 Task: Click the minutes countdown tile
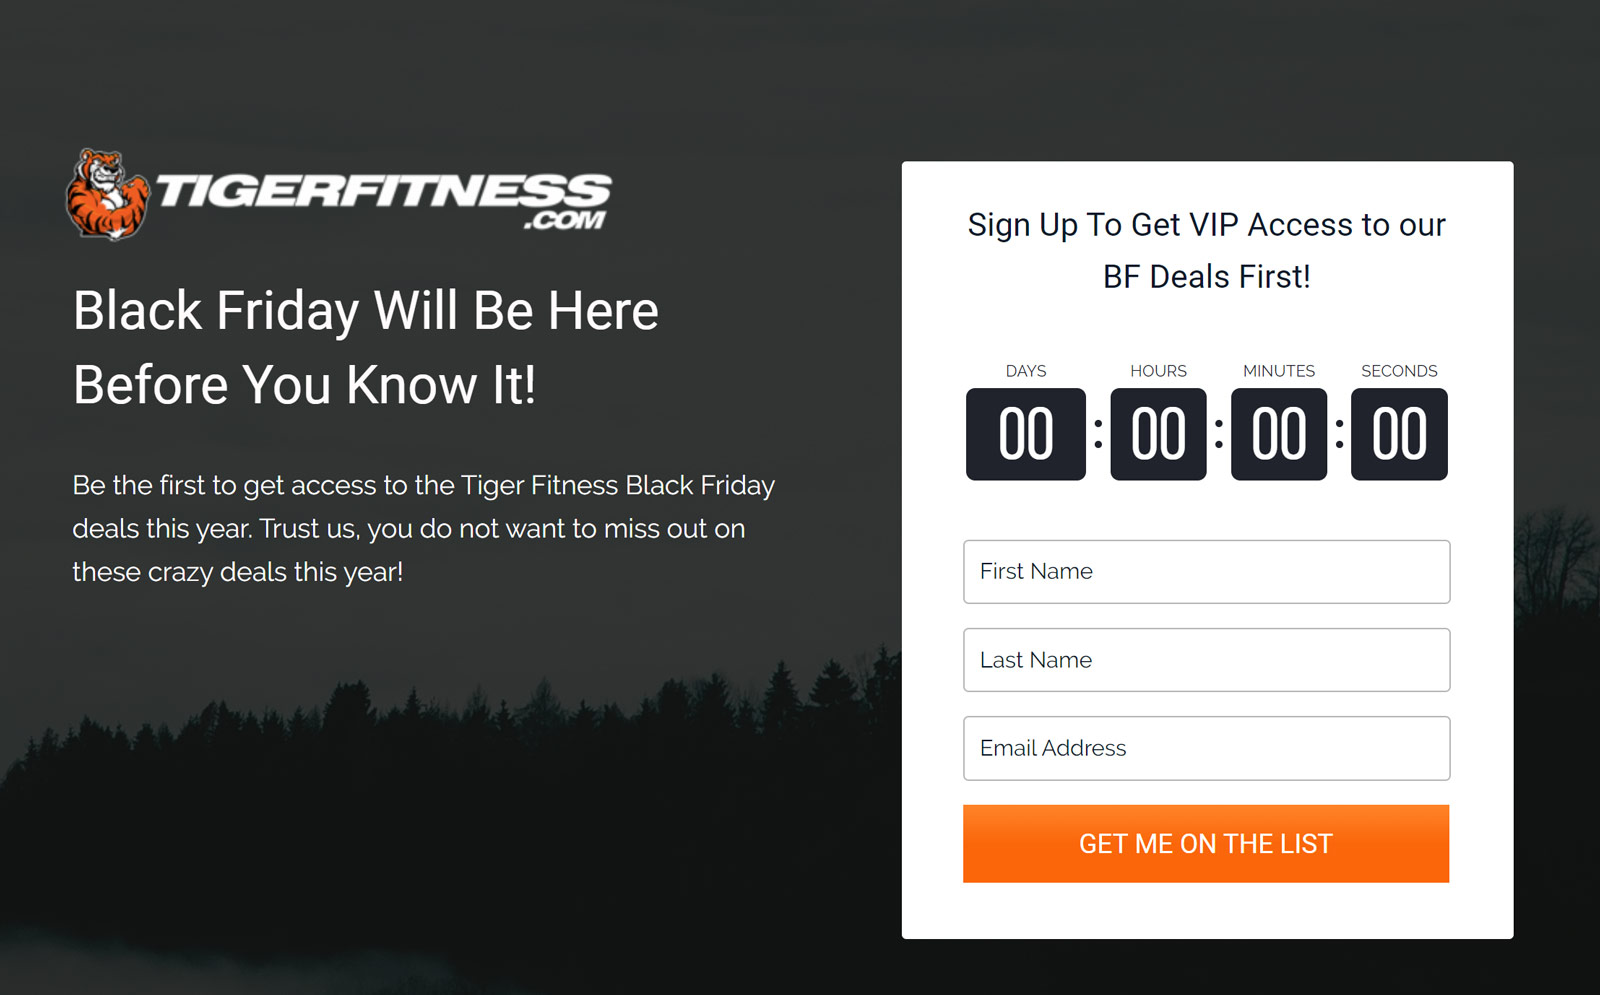tap(1279, 434)
